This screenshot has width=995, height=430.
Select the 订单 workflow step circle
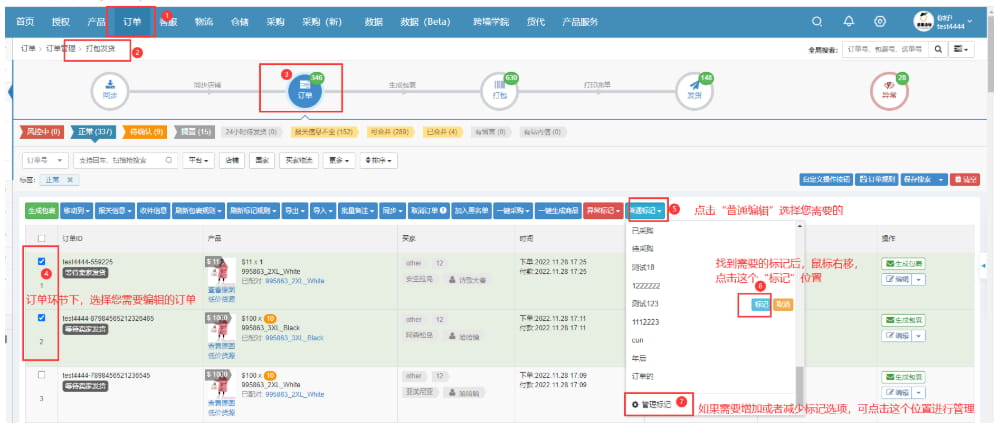[304, 90]
